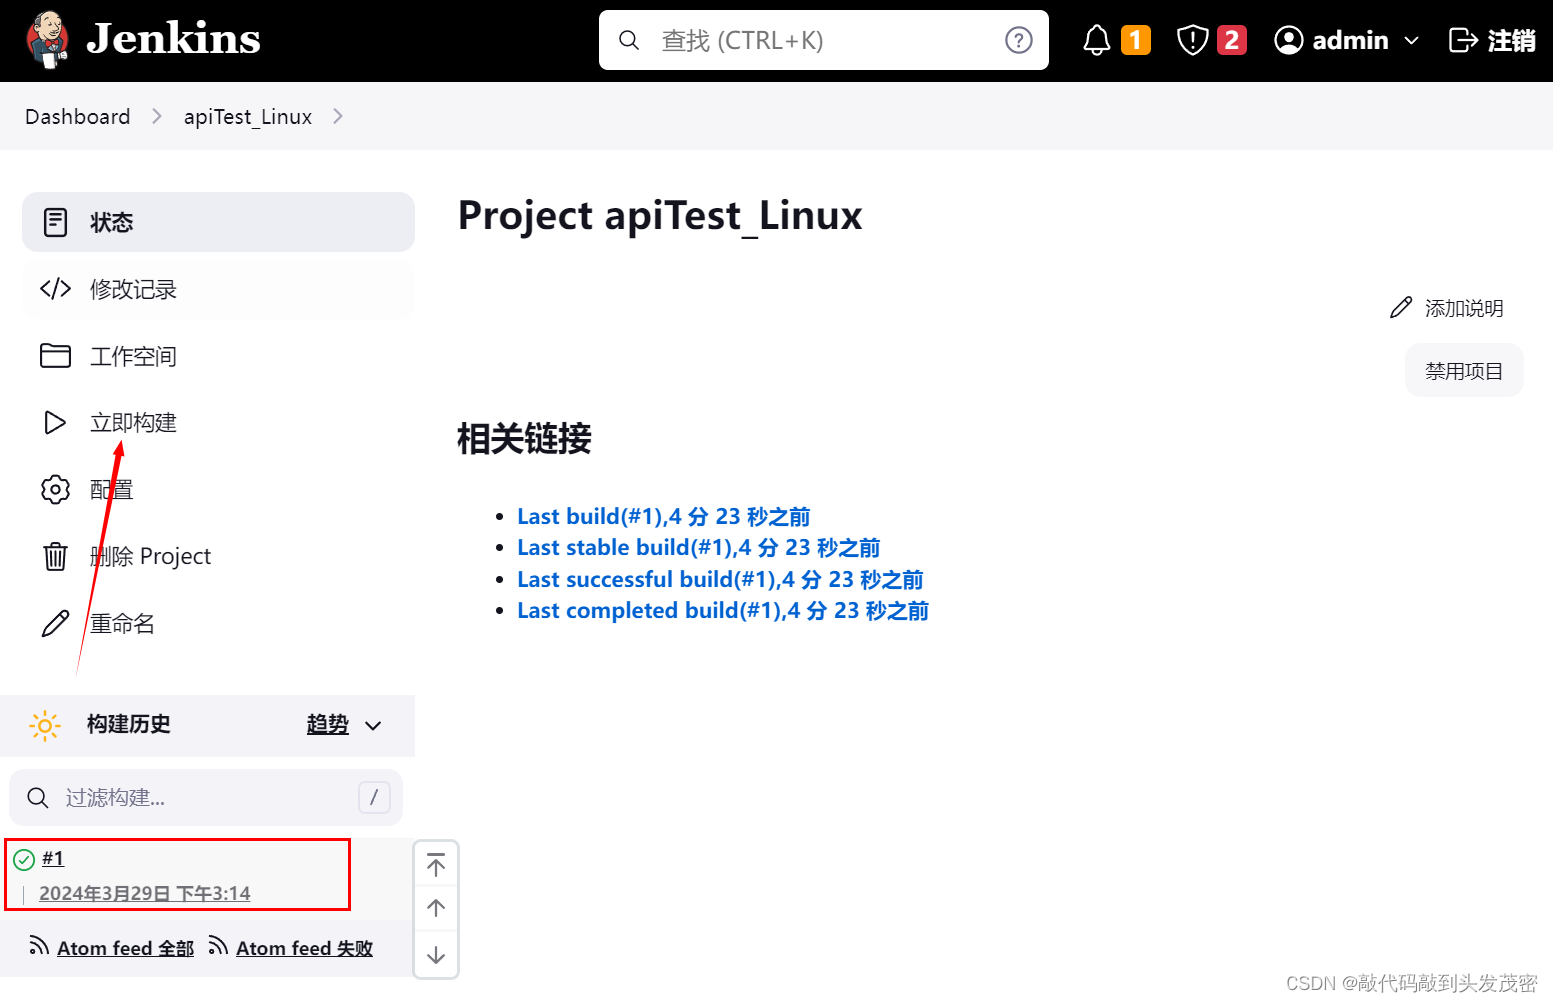Open the Last stable build link
This screenshot has width=1553, height=1002.
tap(698, 548)
